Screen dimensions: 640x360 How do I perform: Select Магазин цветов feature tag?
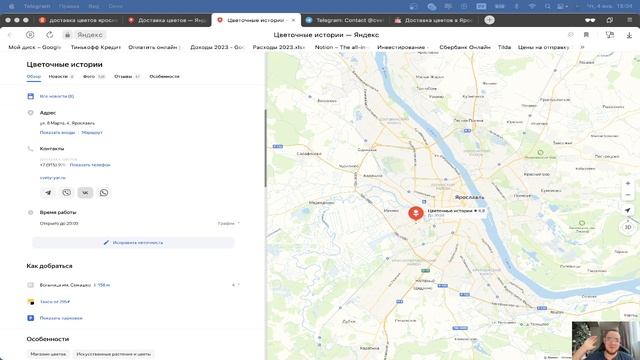coord(48,354)
